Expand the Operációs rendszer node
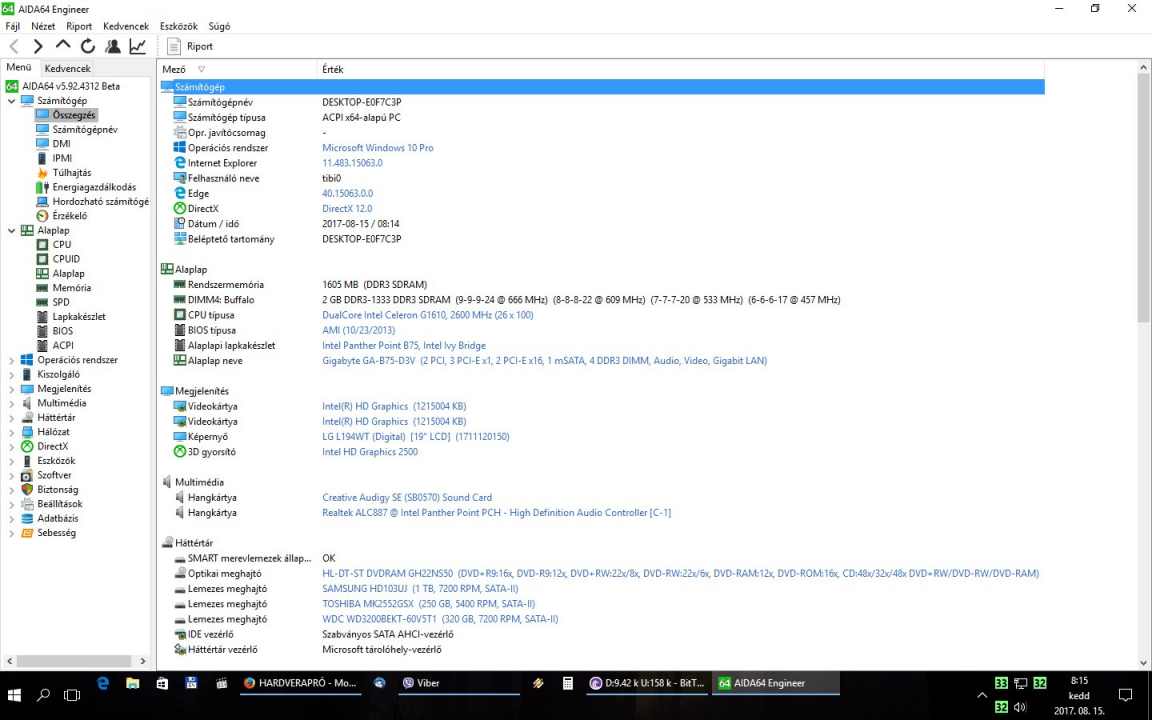 12,360
